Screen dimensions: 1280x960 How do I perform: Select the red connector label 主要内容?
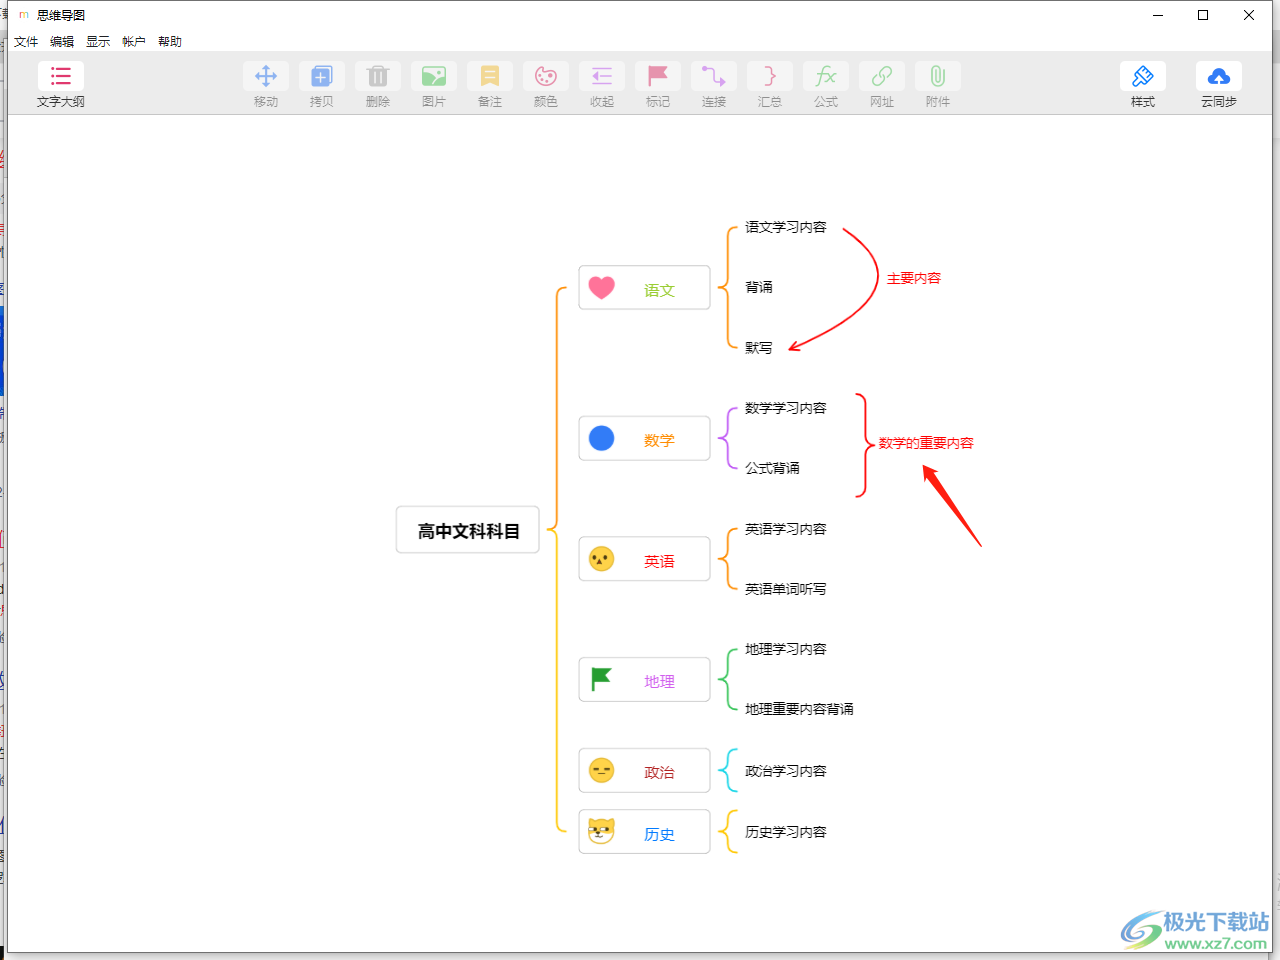[x=914, y=278]
